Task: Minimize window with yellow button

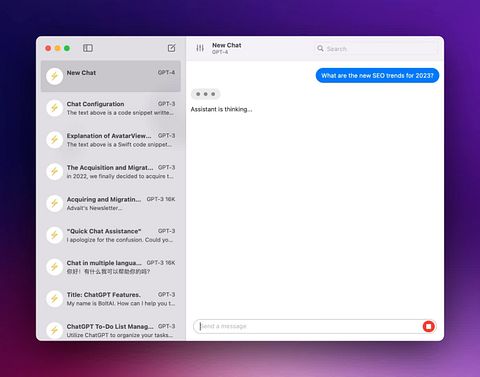Action: (57, 48)
